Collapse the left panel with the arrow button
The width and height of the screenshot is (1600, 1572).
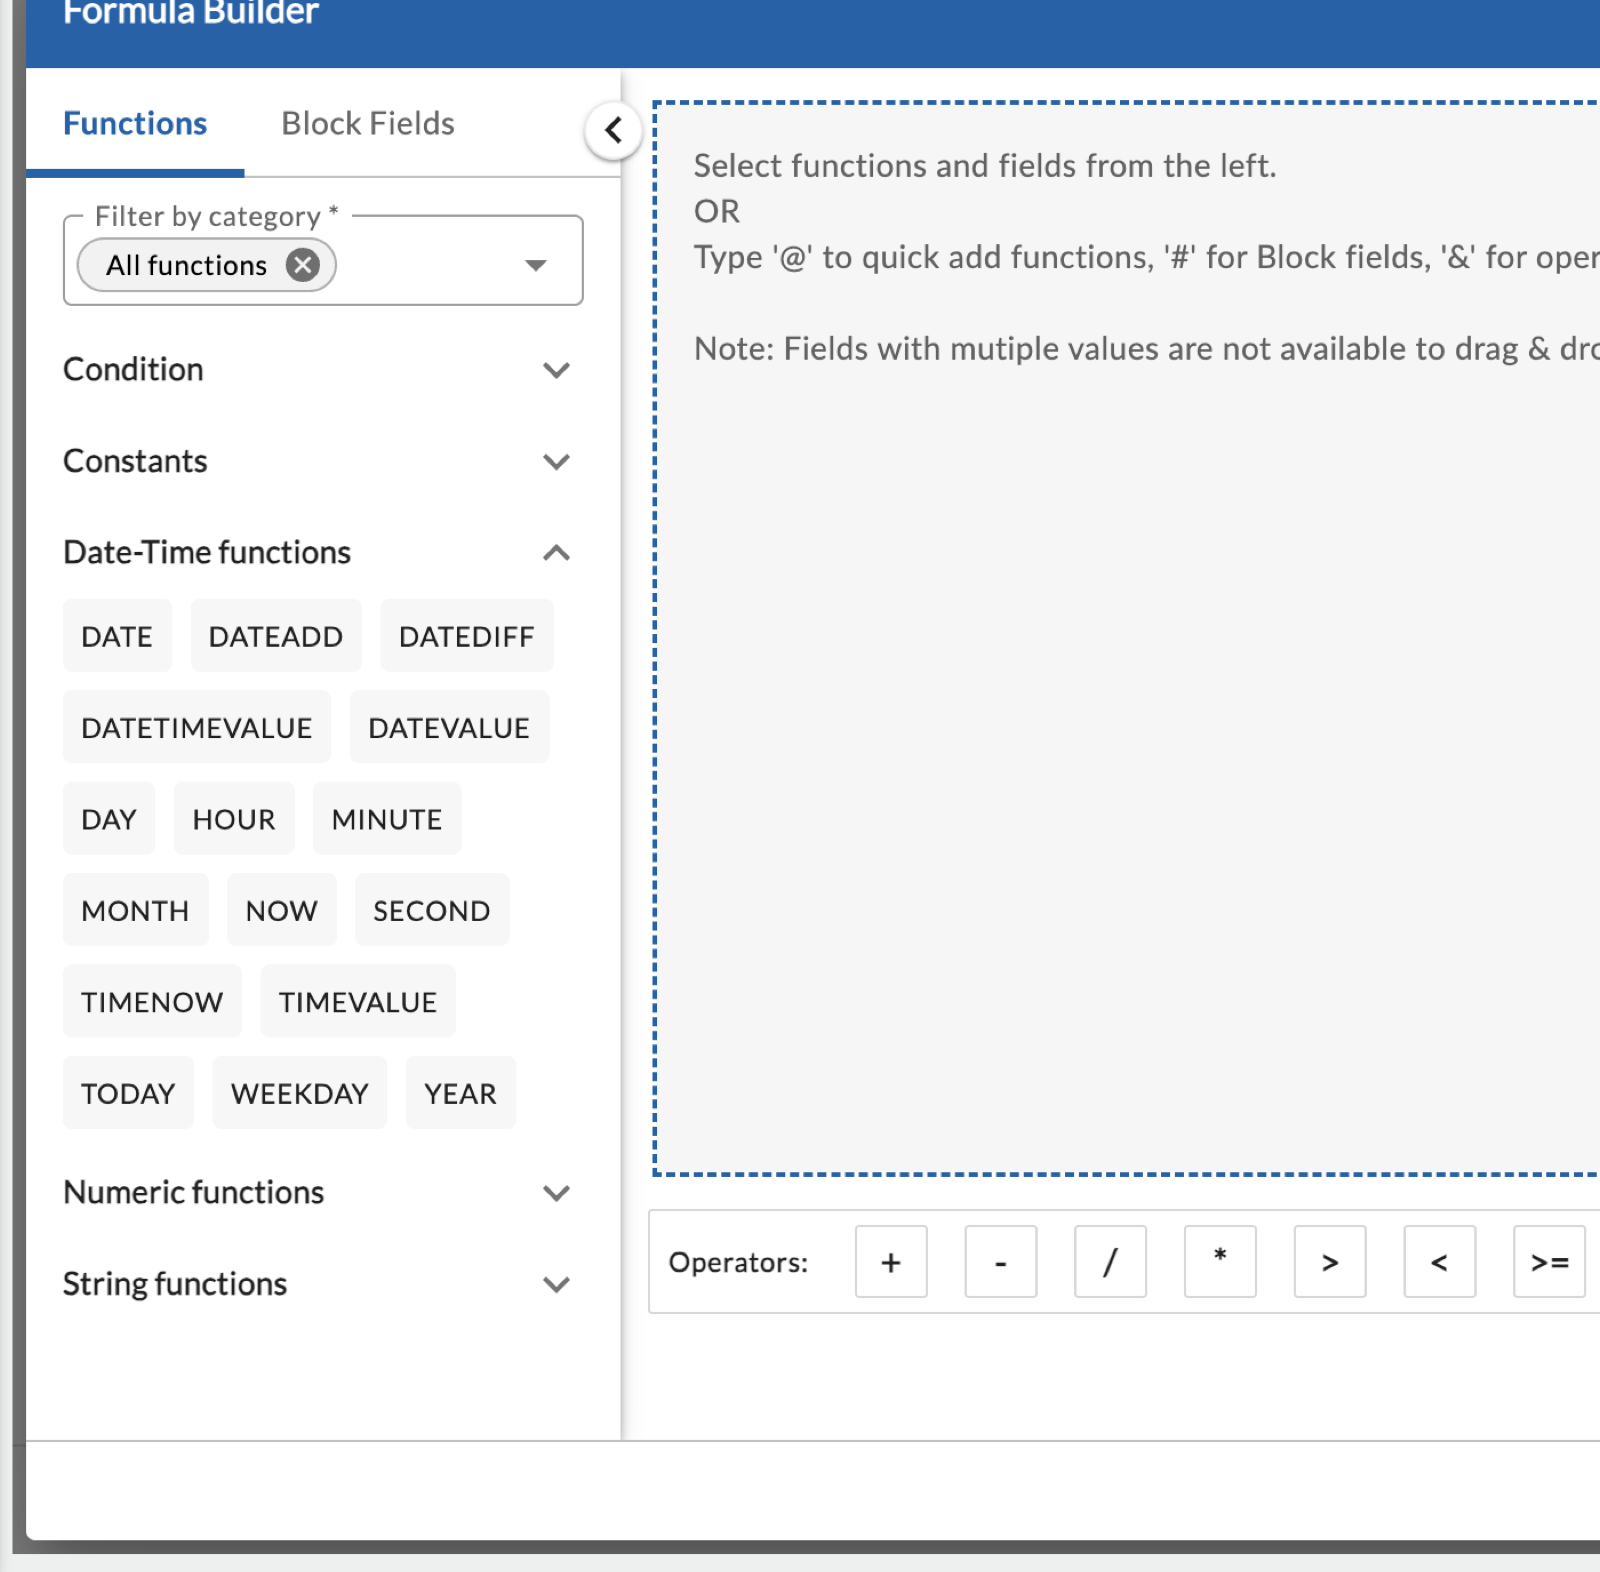pyautogui.click(x=613, y=130)
